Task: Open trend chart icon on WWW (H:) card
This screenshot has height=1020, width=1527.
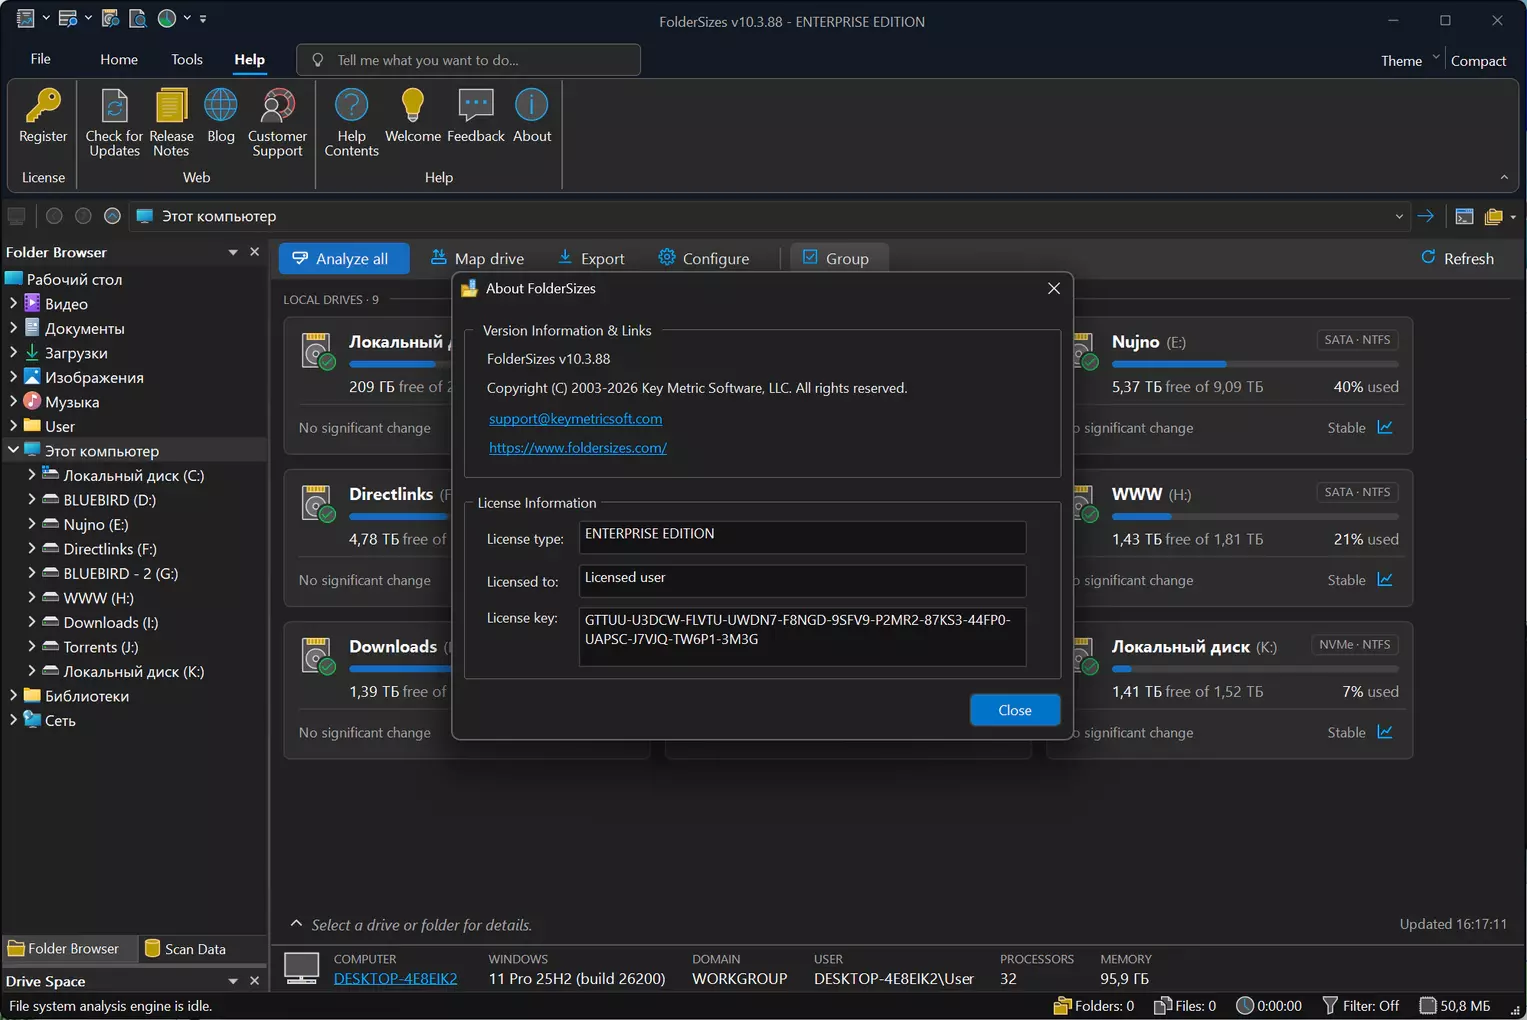Action: pos(1385,580)
